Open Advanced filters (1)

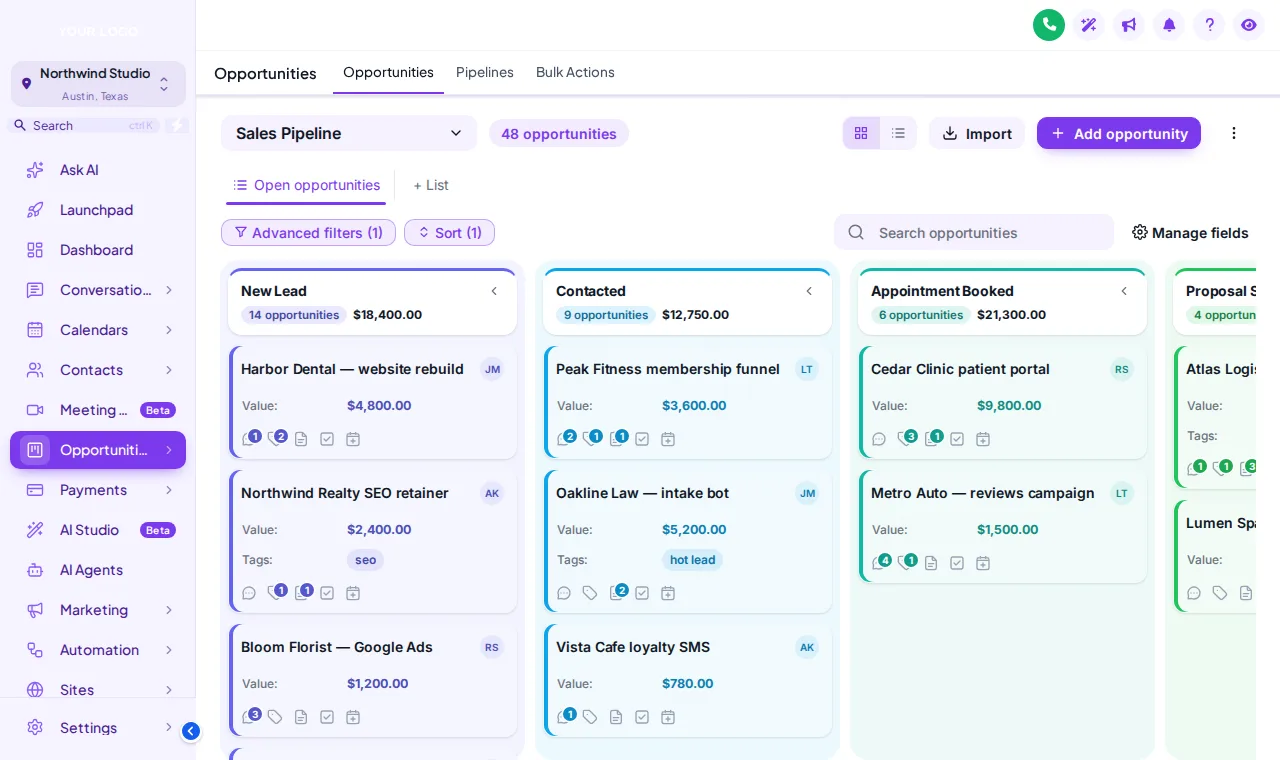click(x=308, y=233)
